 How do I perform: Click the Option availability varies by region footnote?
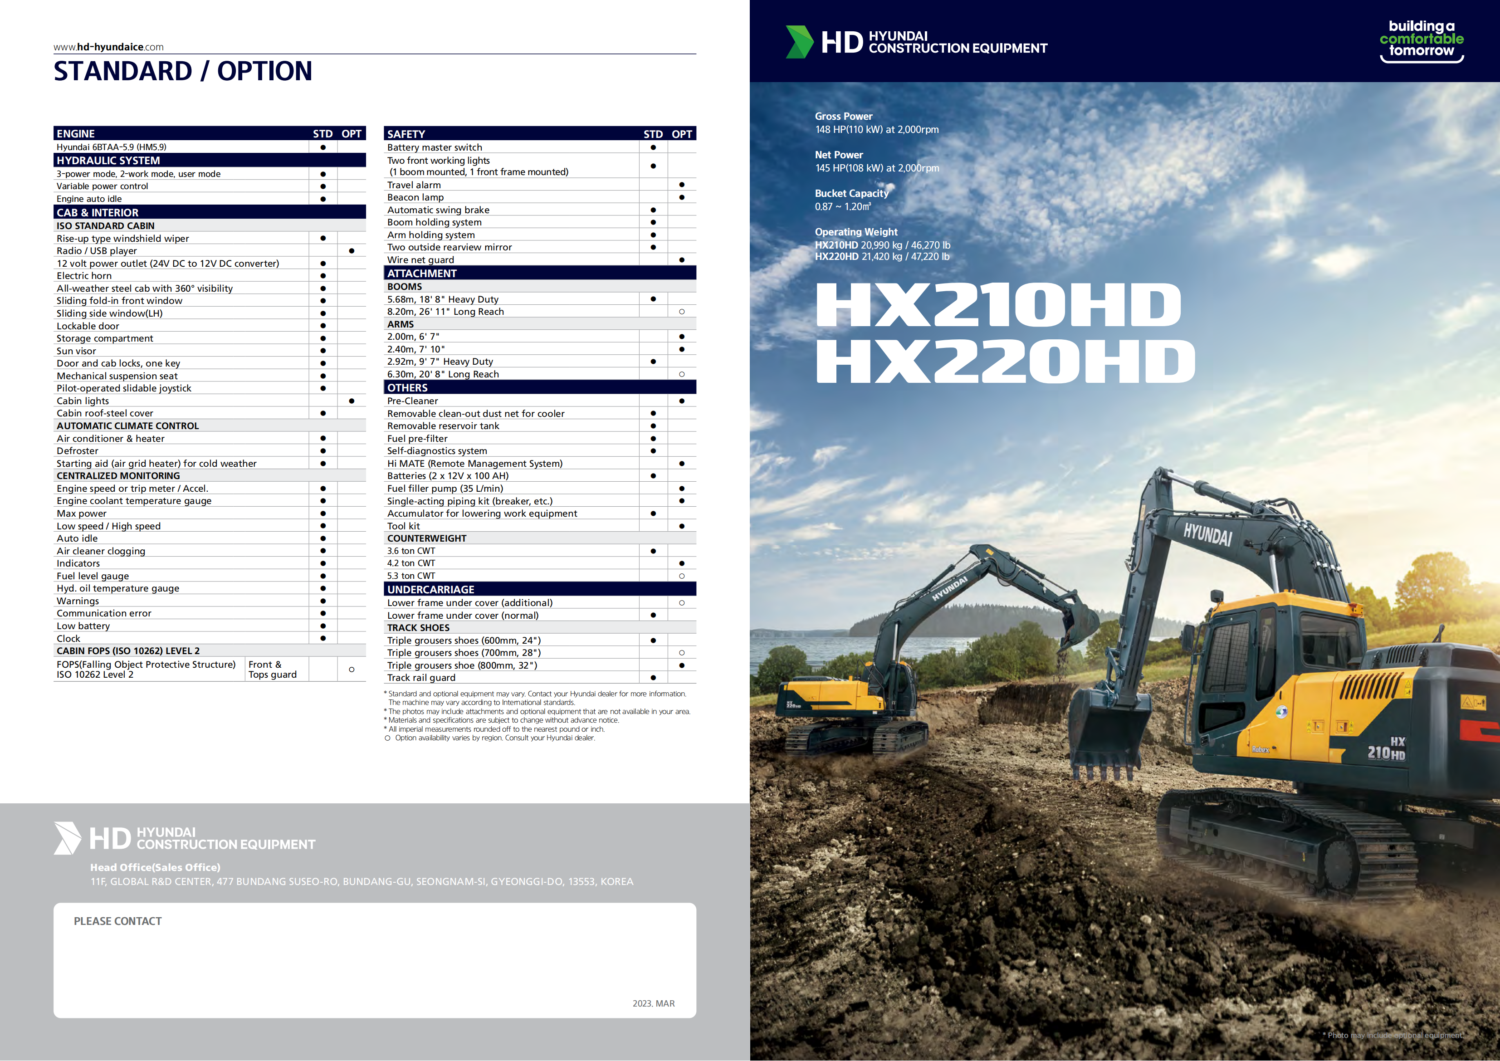coord(490,738)
